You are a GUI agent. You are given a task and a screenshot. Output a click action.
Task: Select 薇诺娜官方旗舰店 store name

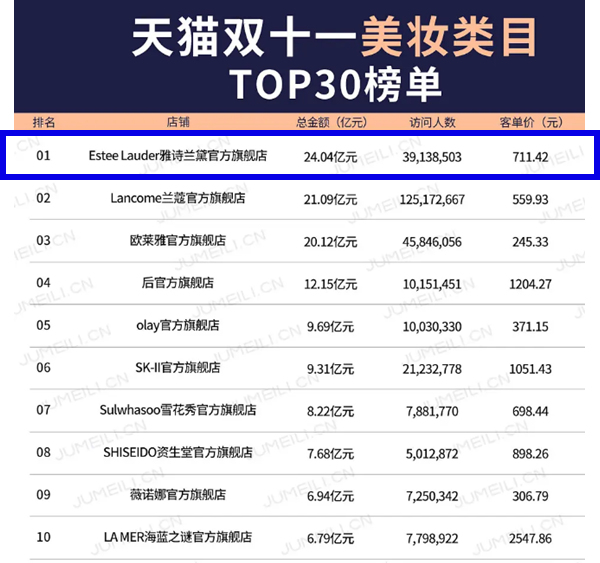(178, 495)
